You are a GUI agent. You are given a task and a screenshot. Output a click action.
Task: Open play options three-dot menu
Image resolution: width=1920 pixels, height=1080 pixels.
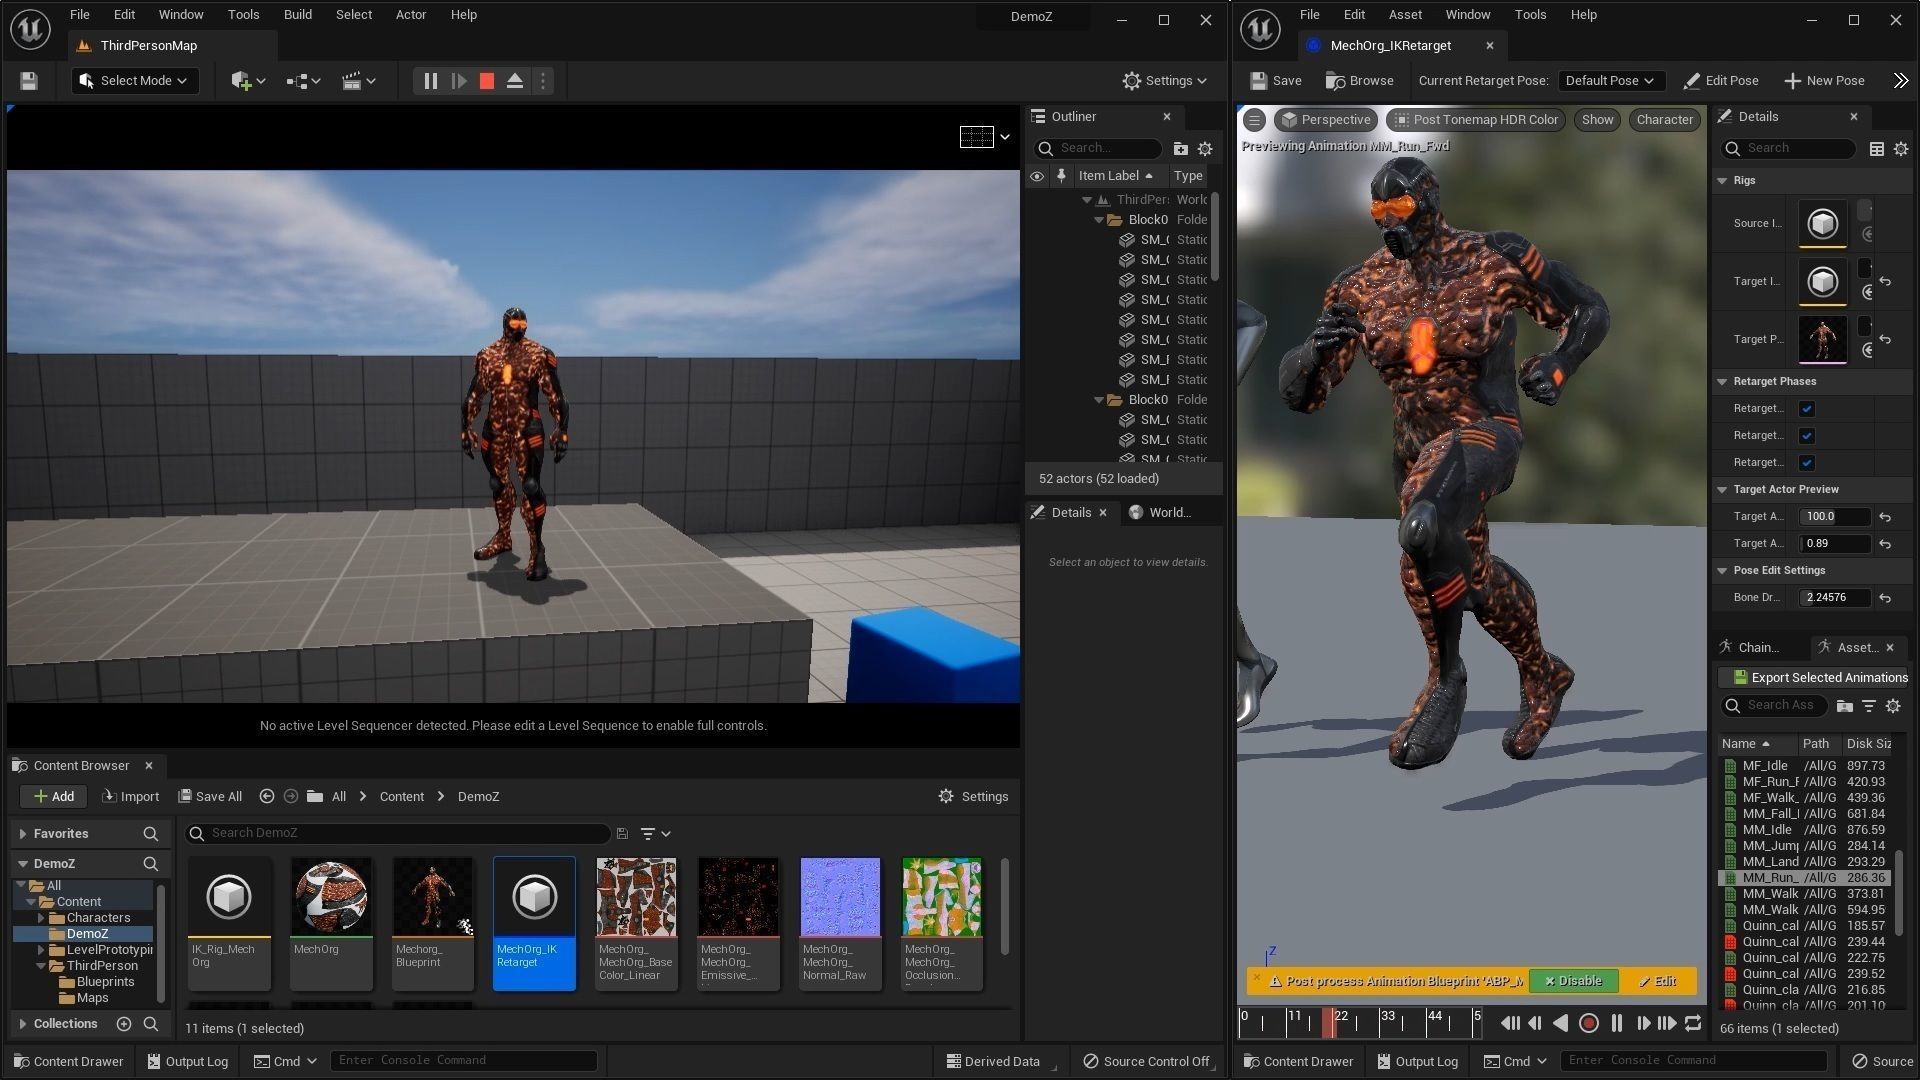(543, 81)
